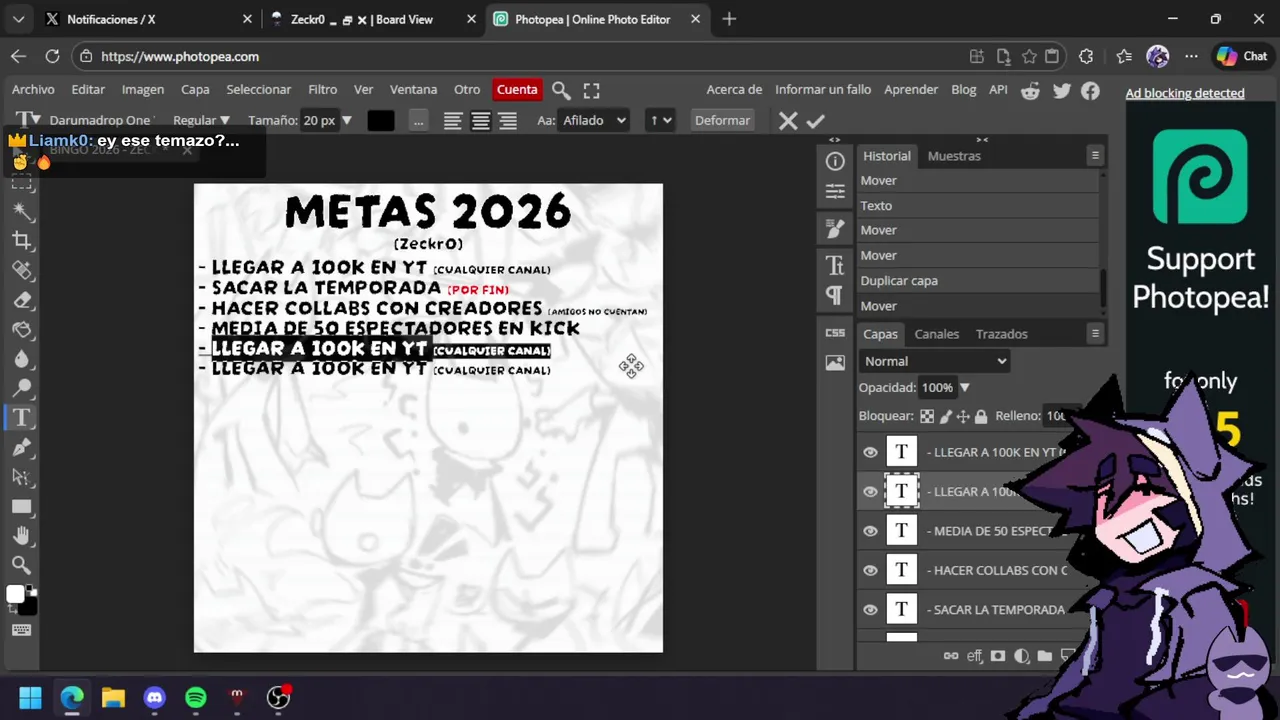This screenshot has width=1280, height=720.
Task: Hide the selected LLEGAR A 100K layer
Action: tap(870, 491)
